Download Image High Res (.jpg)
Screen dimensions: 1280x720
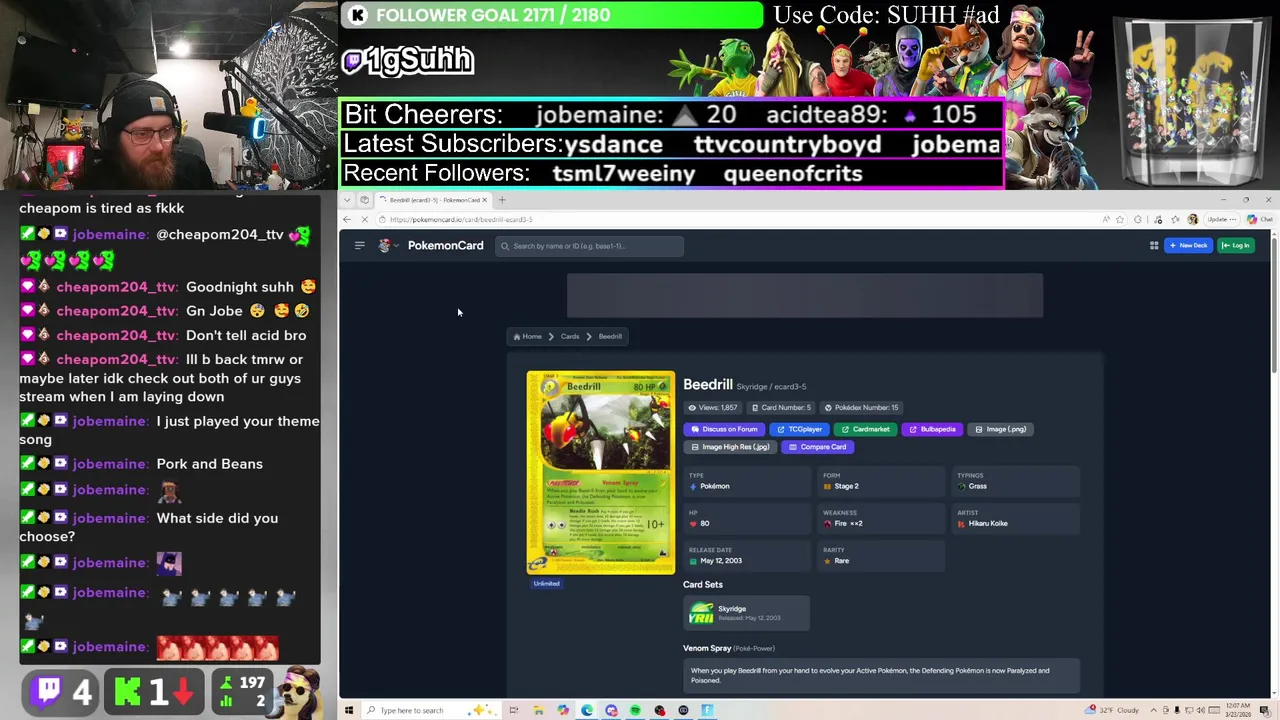pos(730,448)
